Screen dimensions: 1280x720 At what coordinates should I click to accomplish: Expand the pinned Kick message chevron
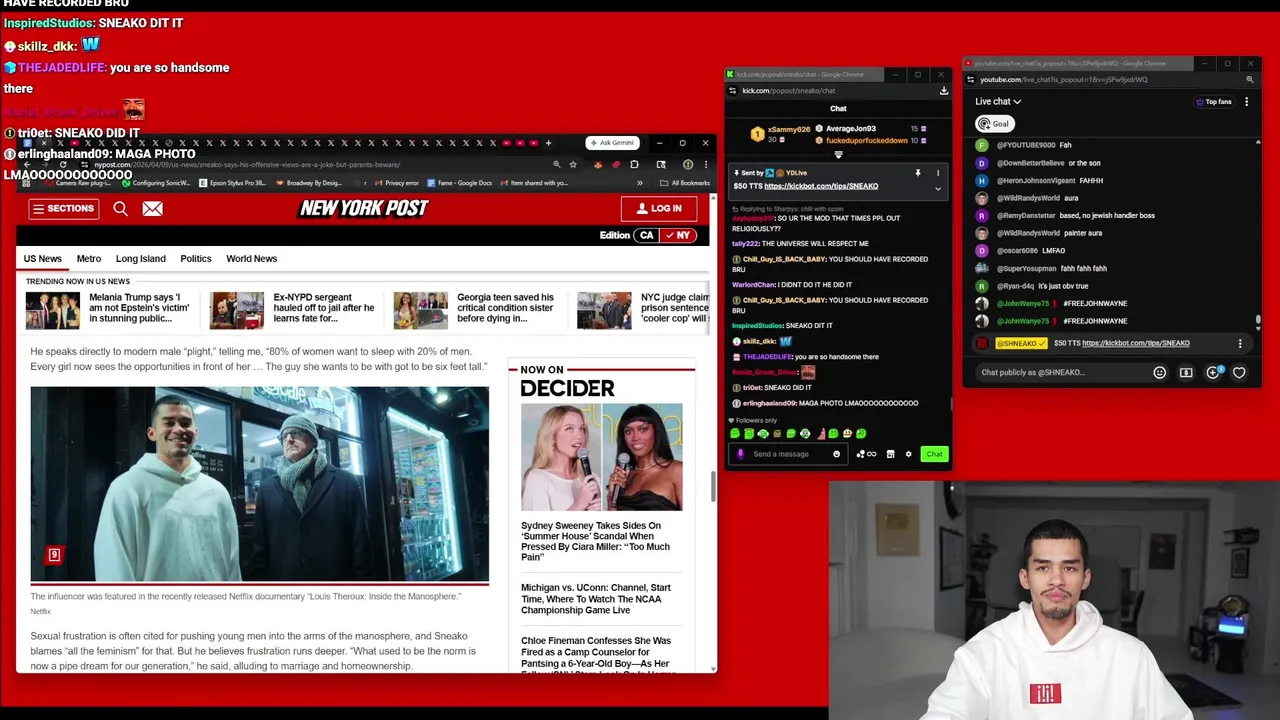click(938, 189)
